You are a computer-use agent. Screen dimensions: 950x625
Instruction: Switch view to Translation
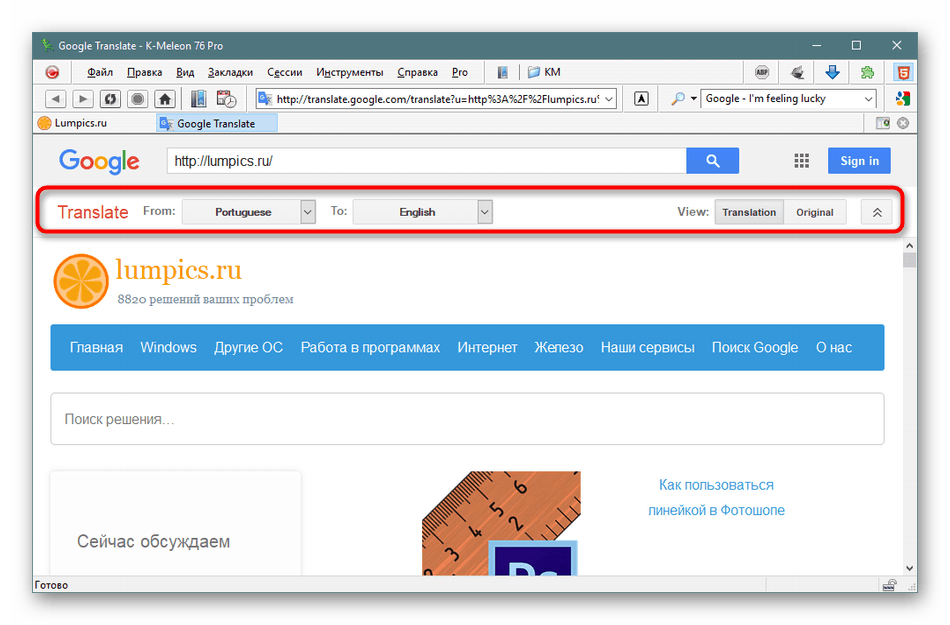tap(749, 212)
